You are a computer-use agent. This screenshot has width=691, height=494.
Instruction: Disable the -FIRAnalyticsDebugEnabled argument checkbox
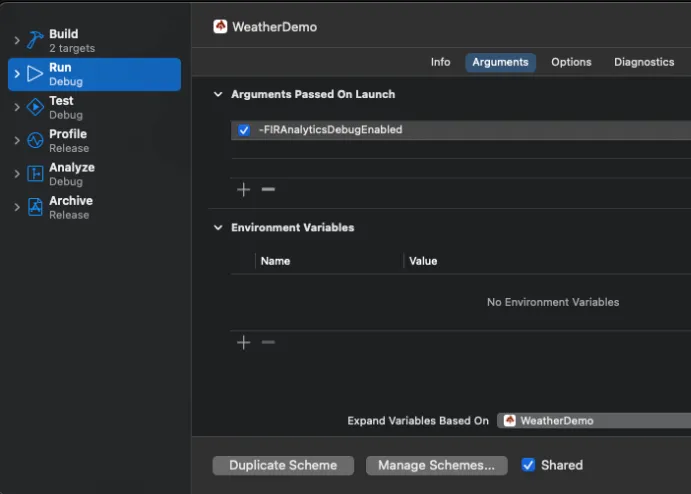[x=244, y=130]
